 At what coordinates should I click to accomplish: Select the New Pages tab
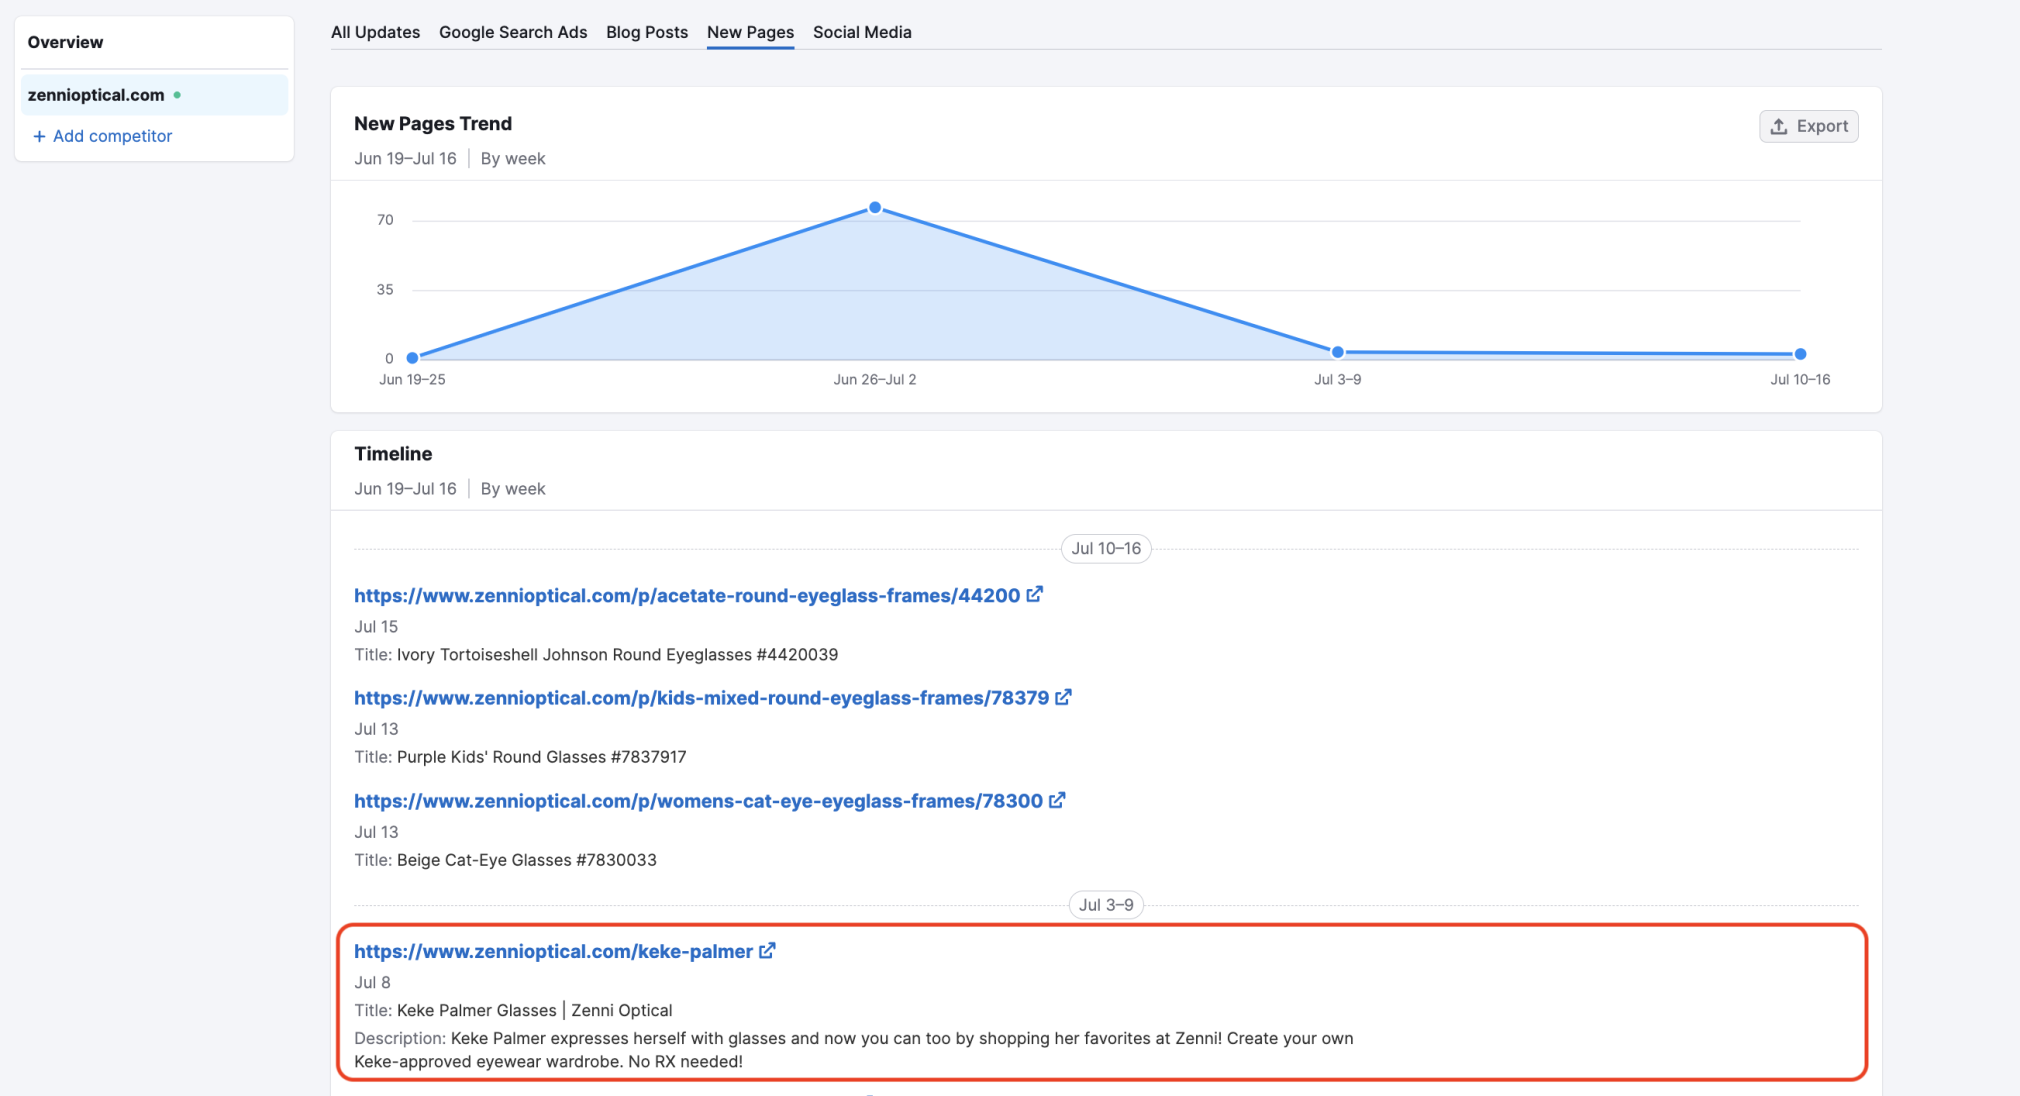pos(750,32)
